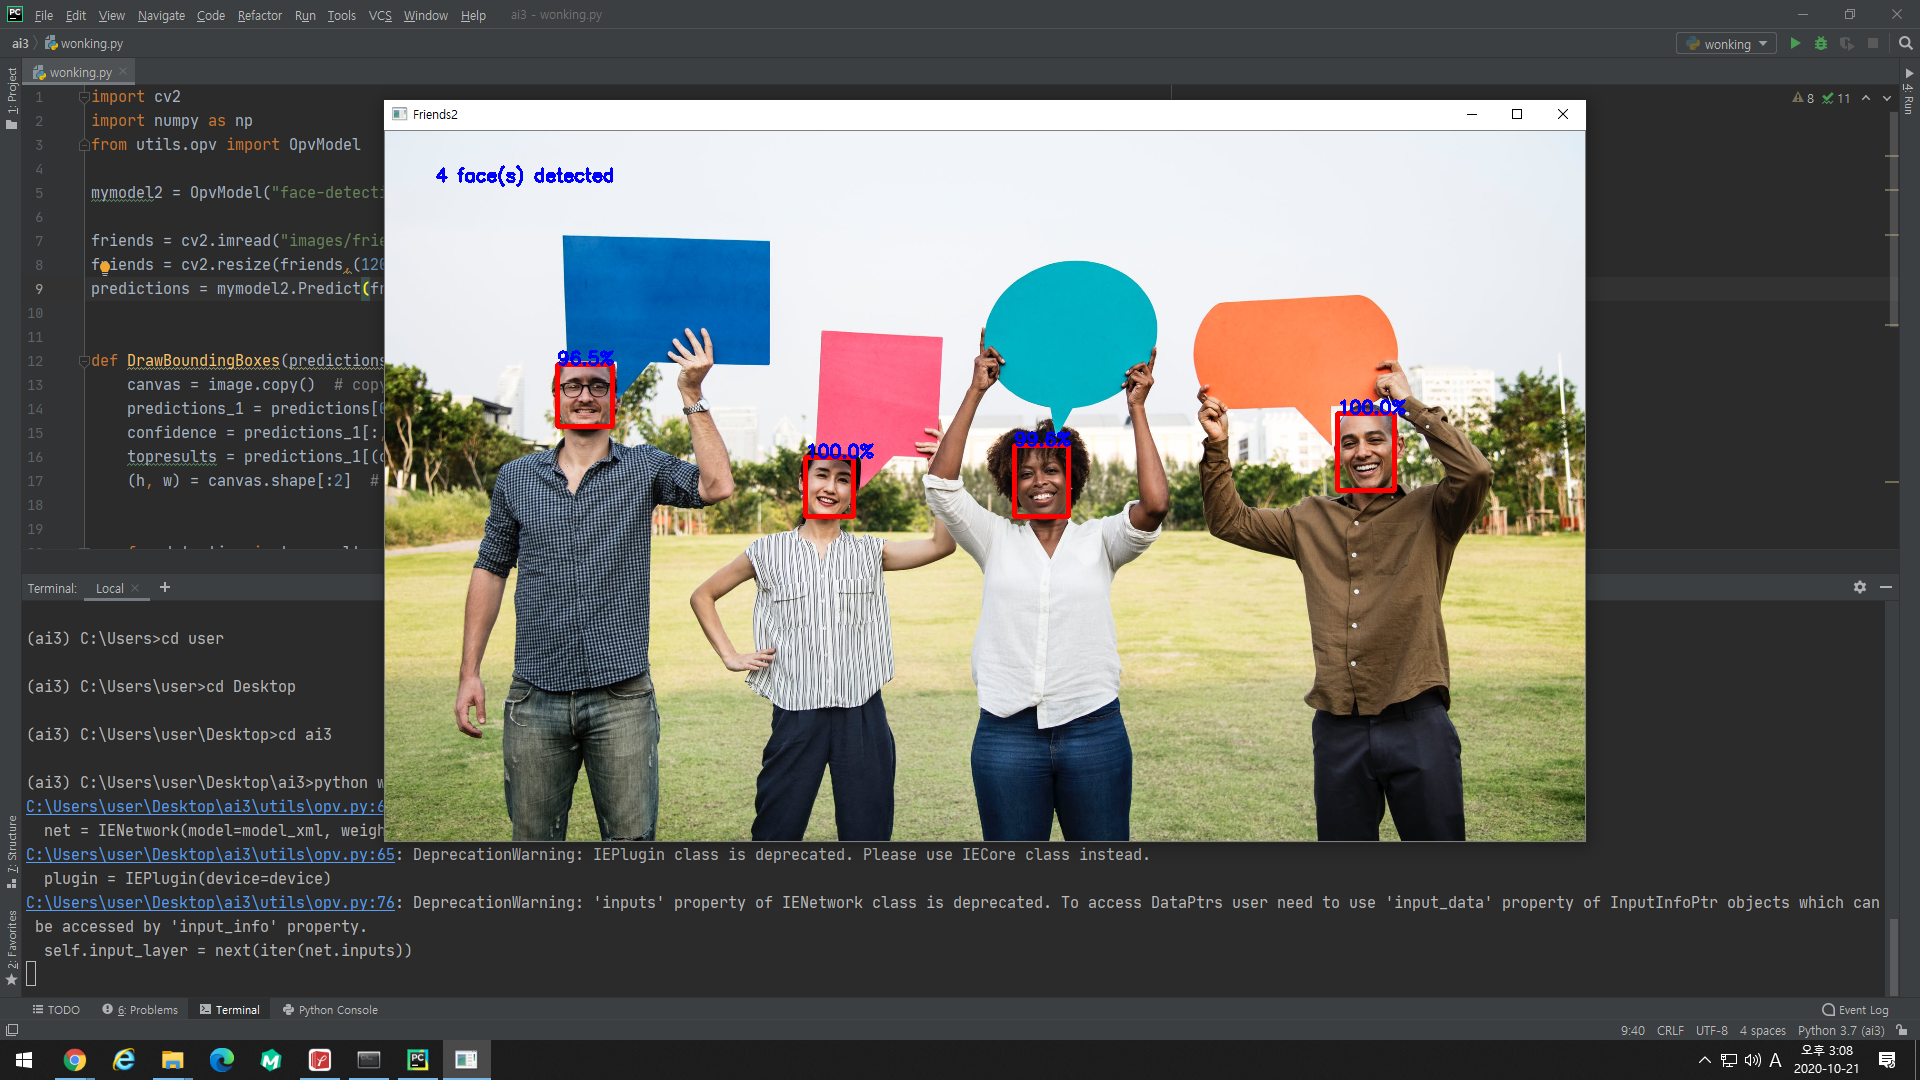The width and height of the screenshot is (1920, 1080).
Task: Add a new terminal session tab
Action: [165, 588]
